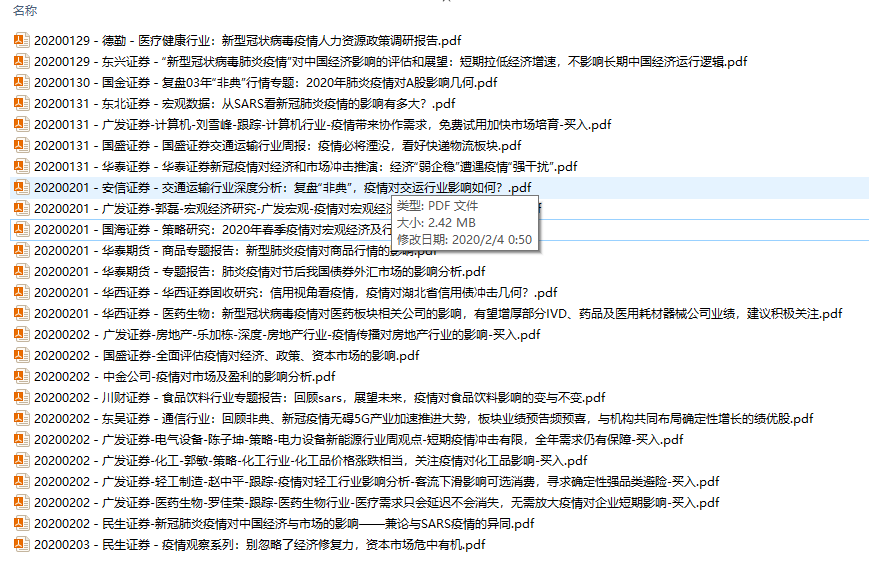Screen dimensions: 869x575
Task: Click PDF icon of 东北证券 宏观数据 file
Action: pyautogui.click(x=22, y=103)
